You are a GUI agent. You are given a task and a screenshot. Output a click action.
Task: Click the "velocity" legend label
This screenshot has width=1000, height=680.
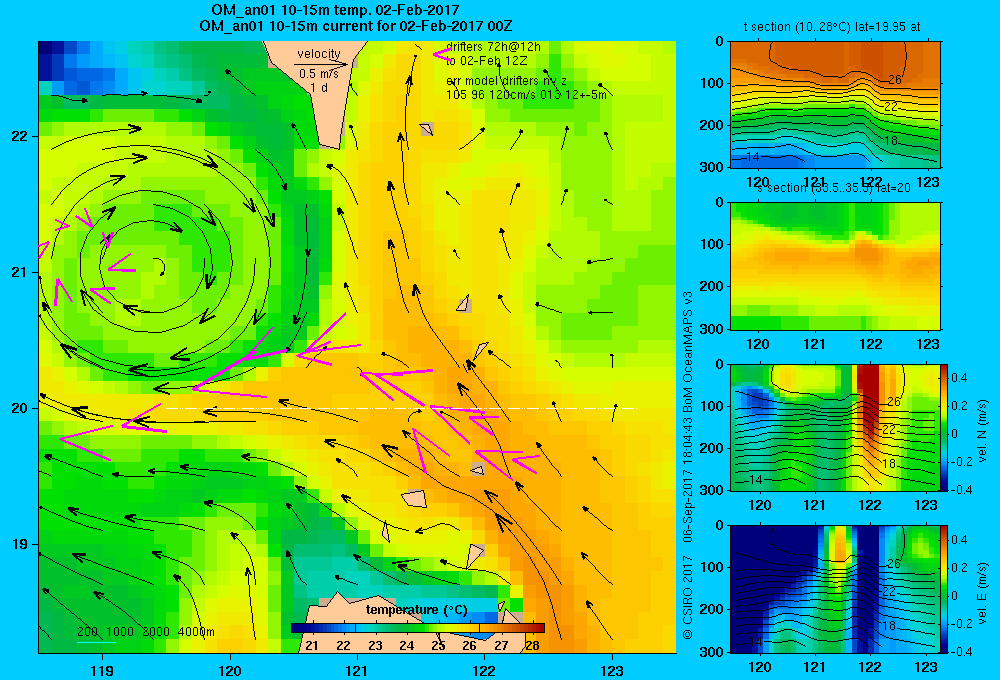coord(319,54)
